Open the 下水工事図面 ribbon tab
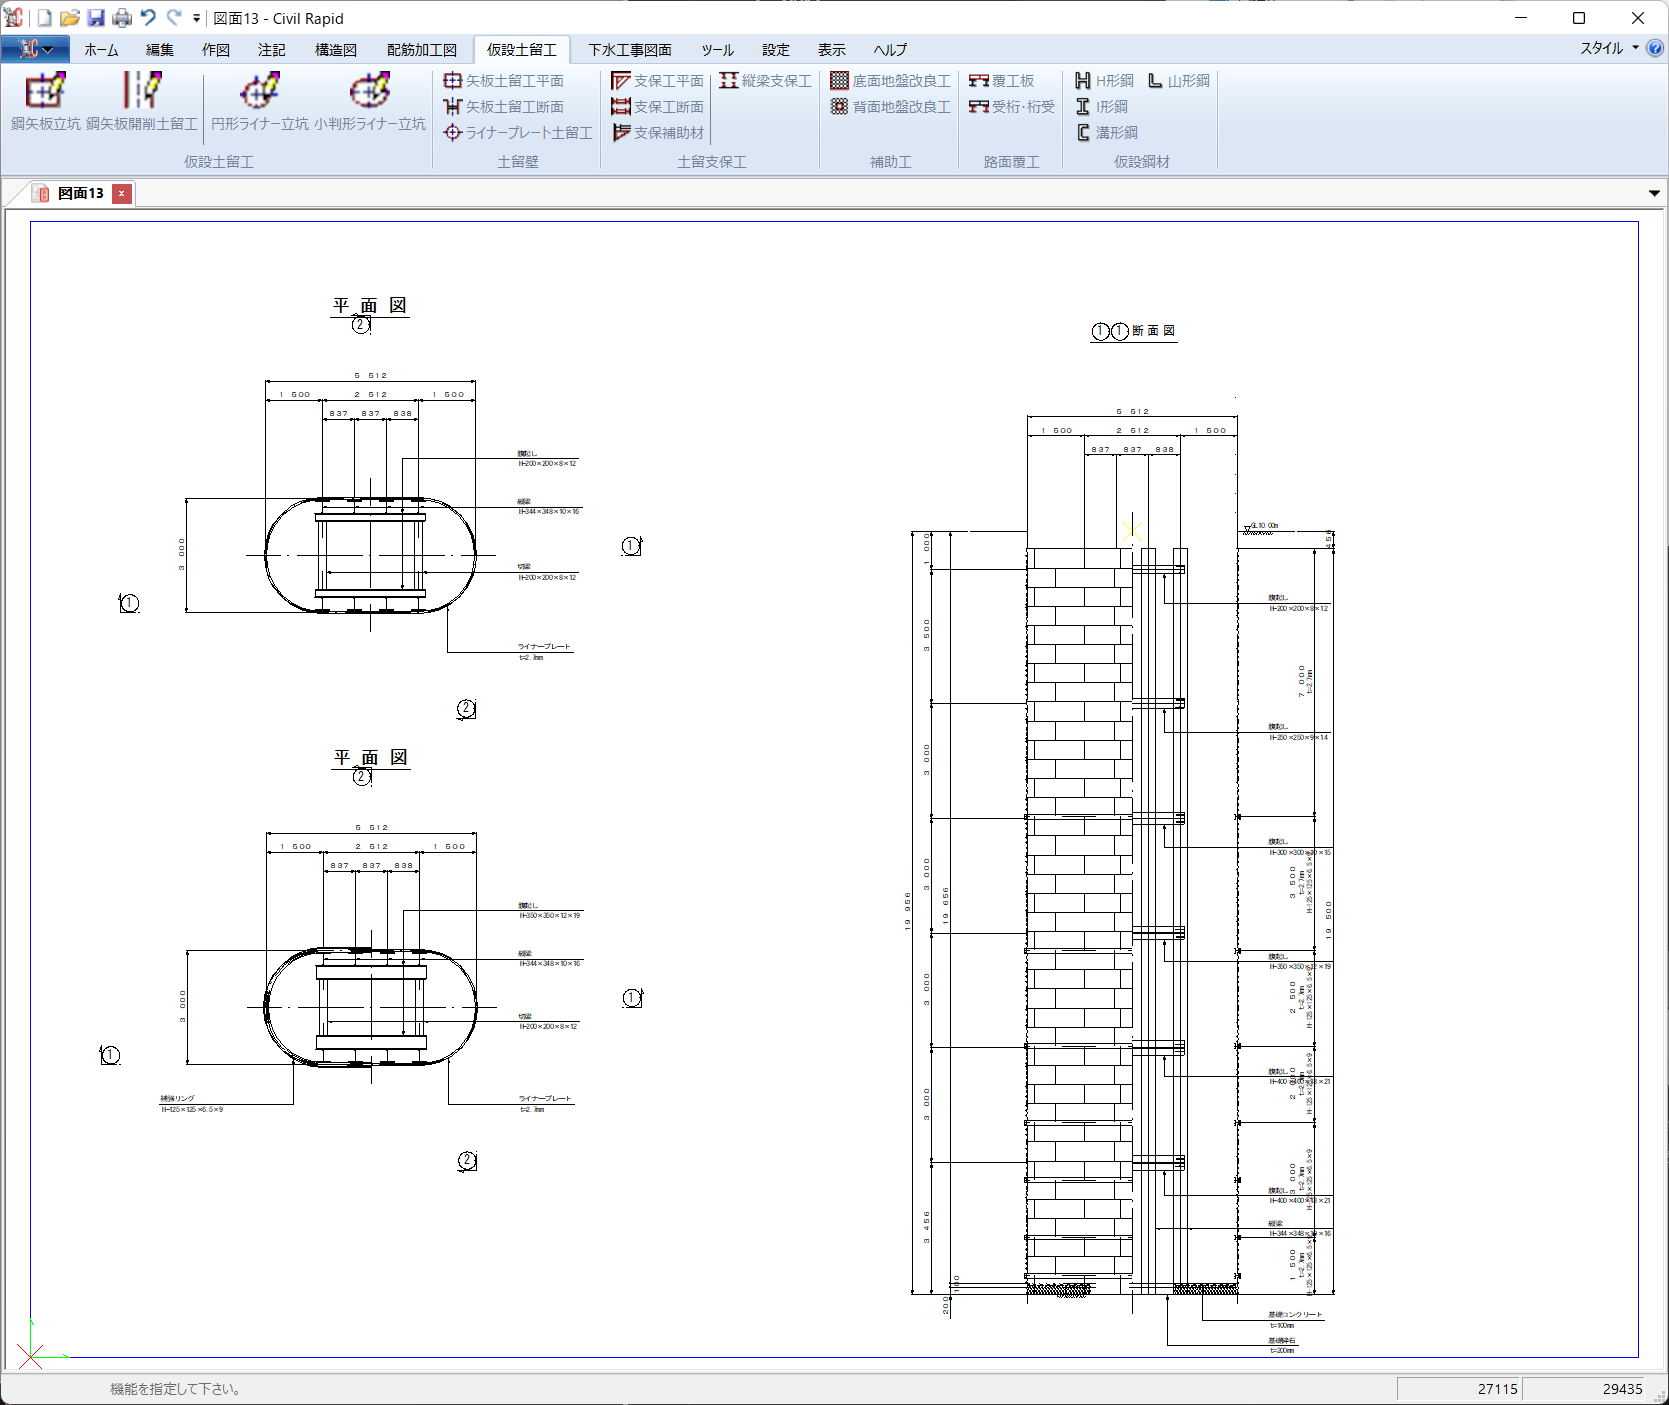Screen dimensions: 1669x1405 pos(629,50)
